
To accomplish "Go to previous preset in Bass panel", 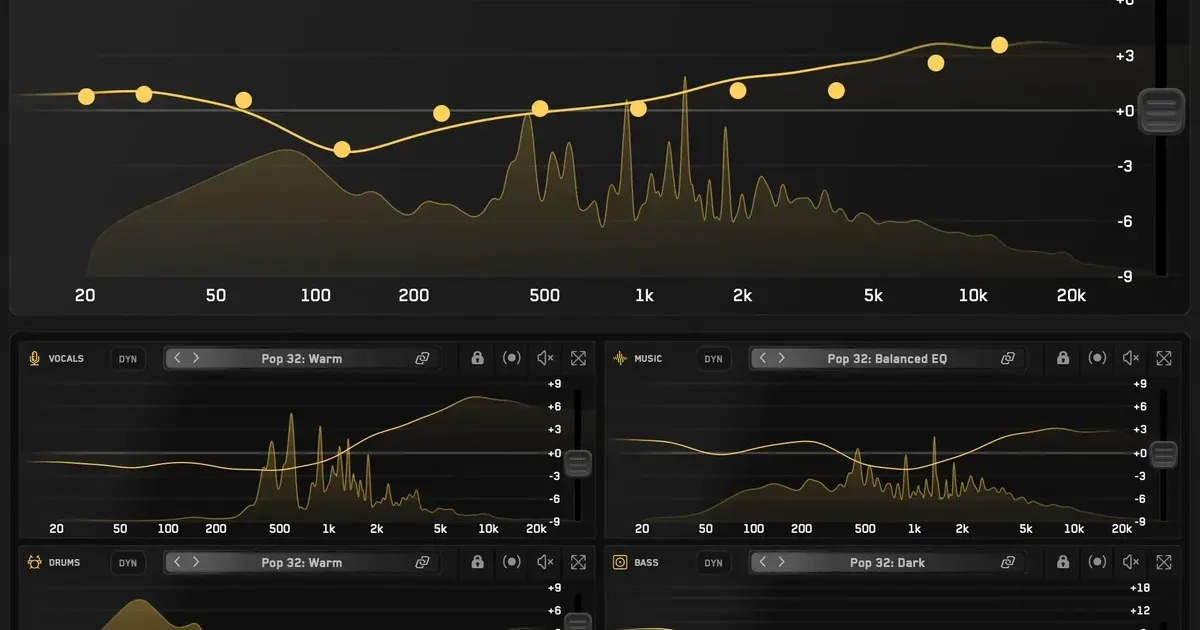I will [x=763, y=562].
